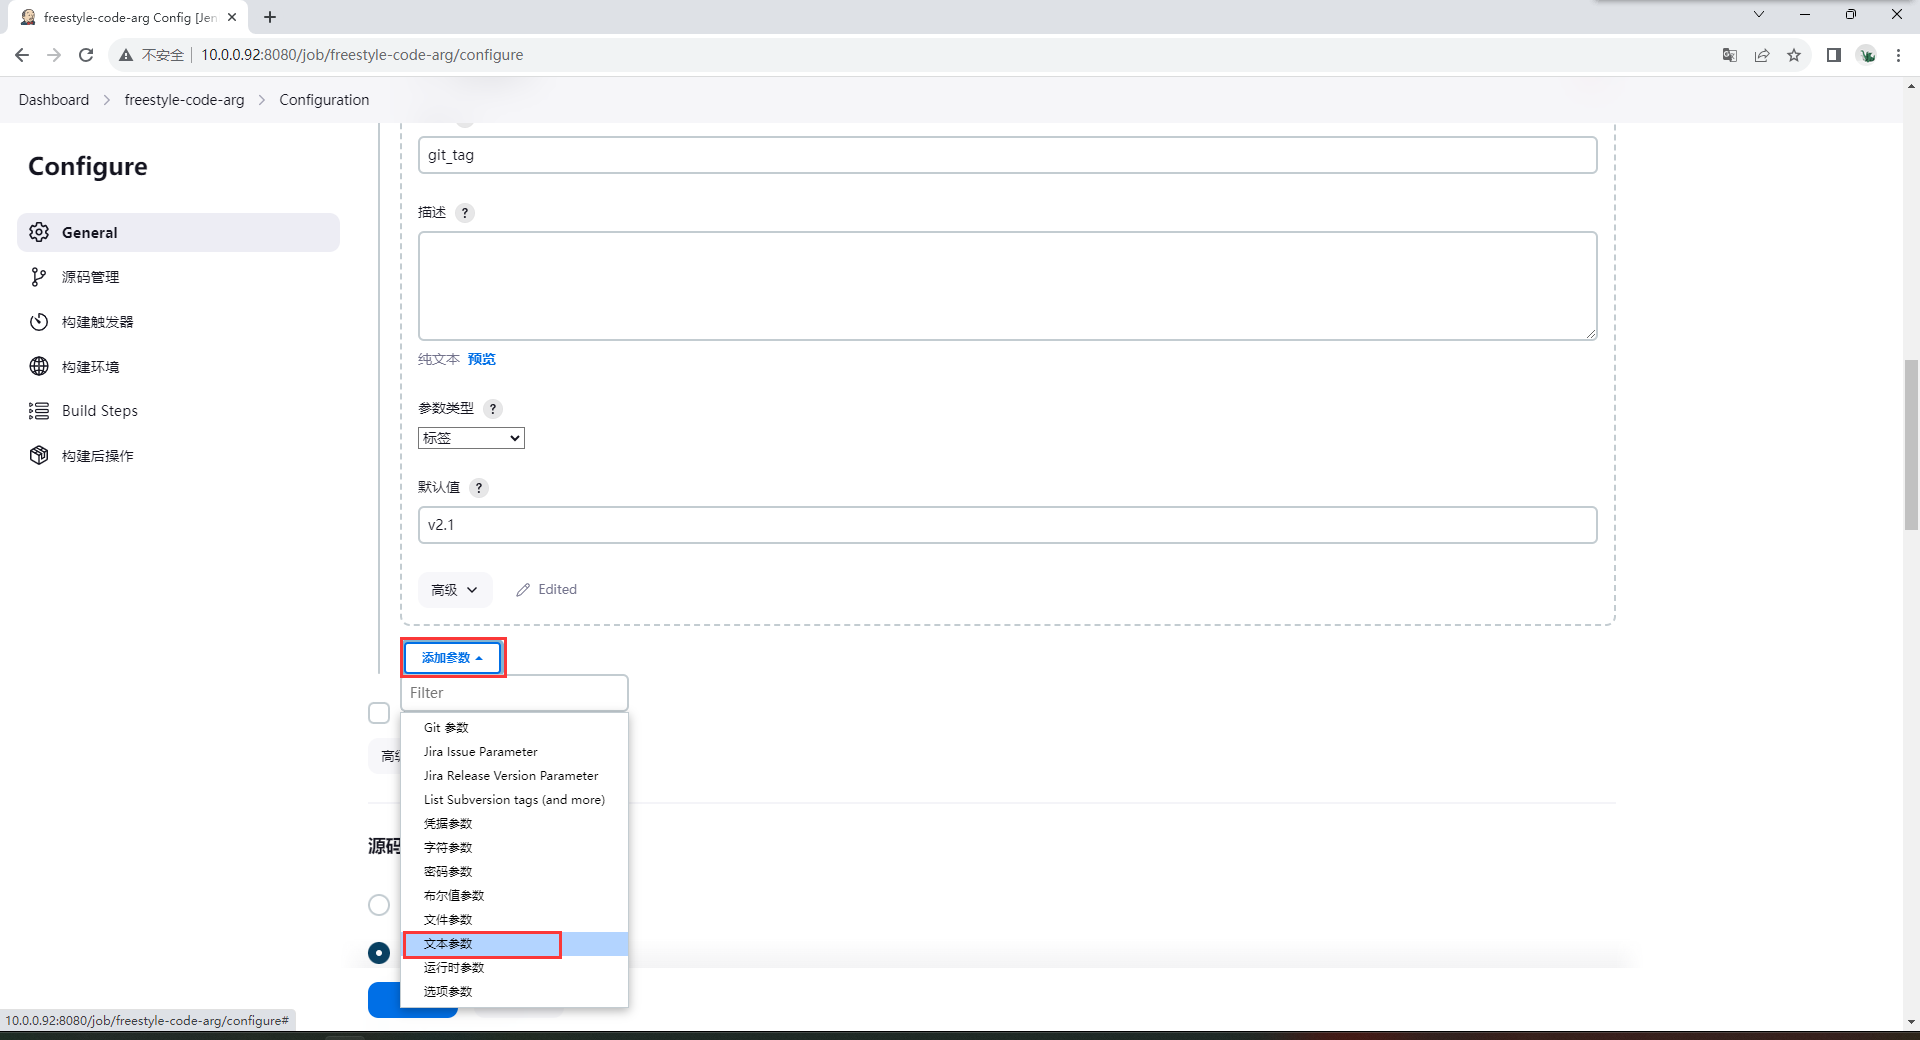Select the unselected source-control radio button
The width and height of the screenshot is (1920, 1040).
point(379,905)
